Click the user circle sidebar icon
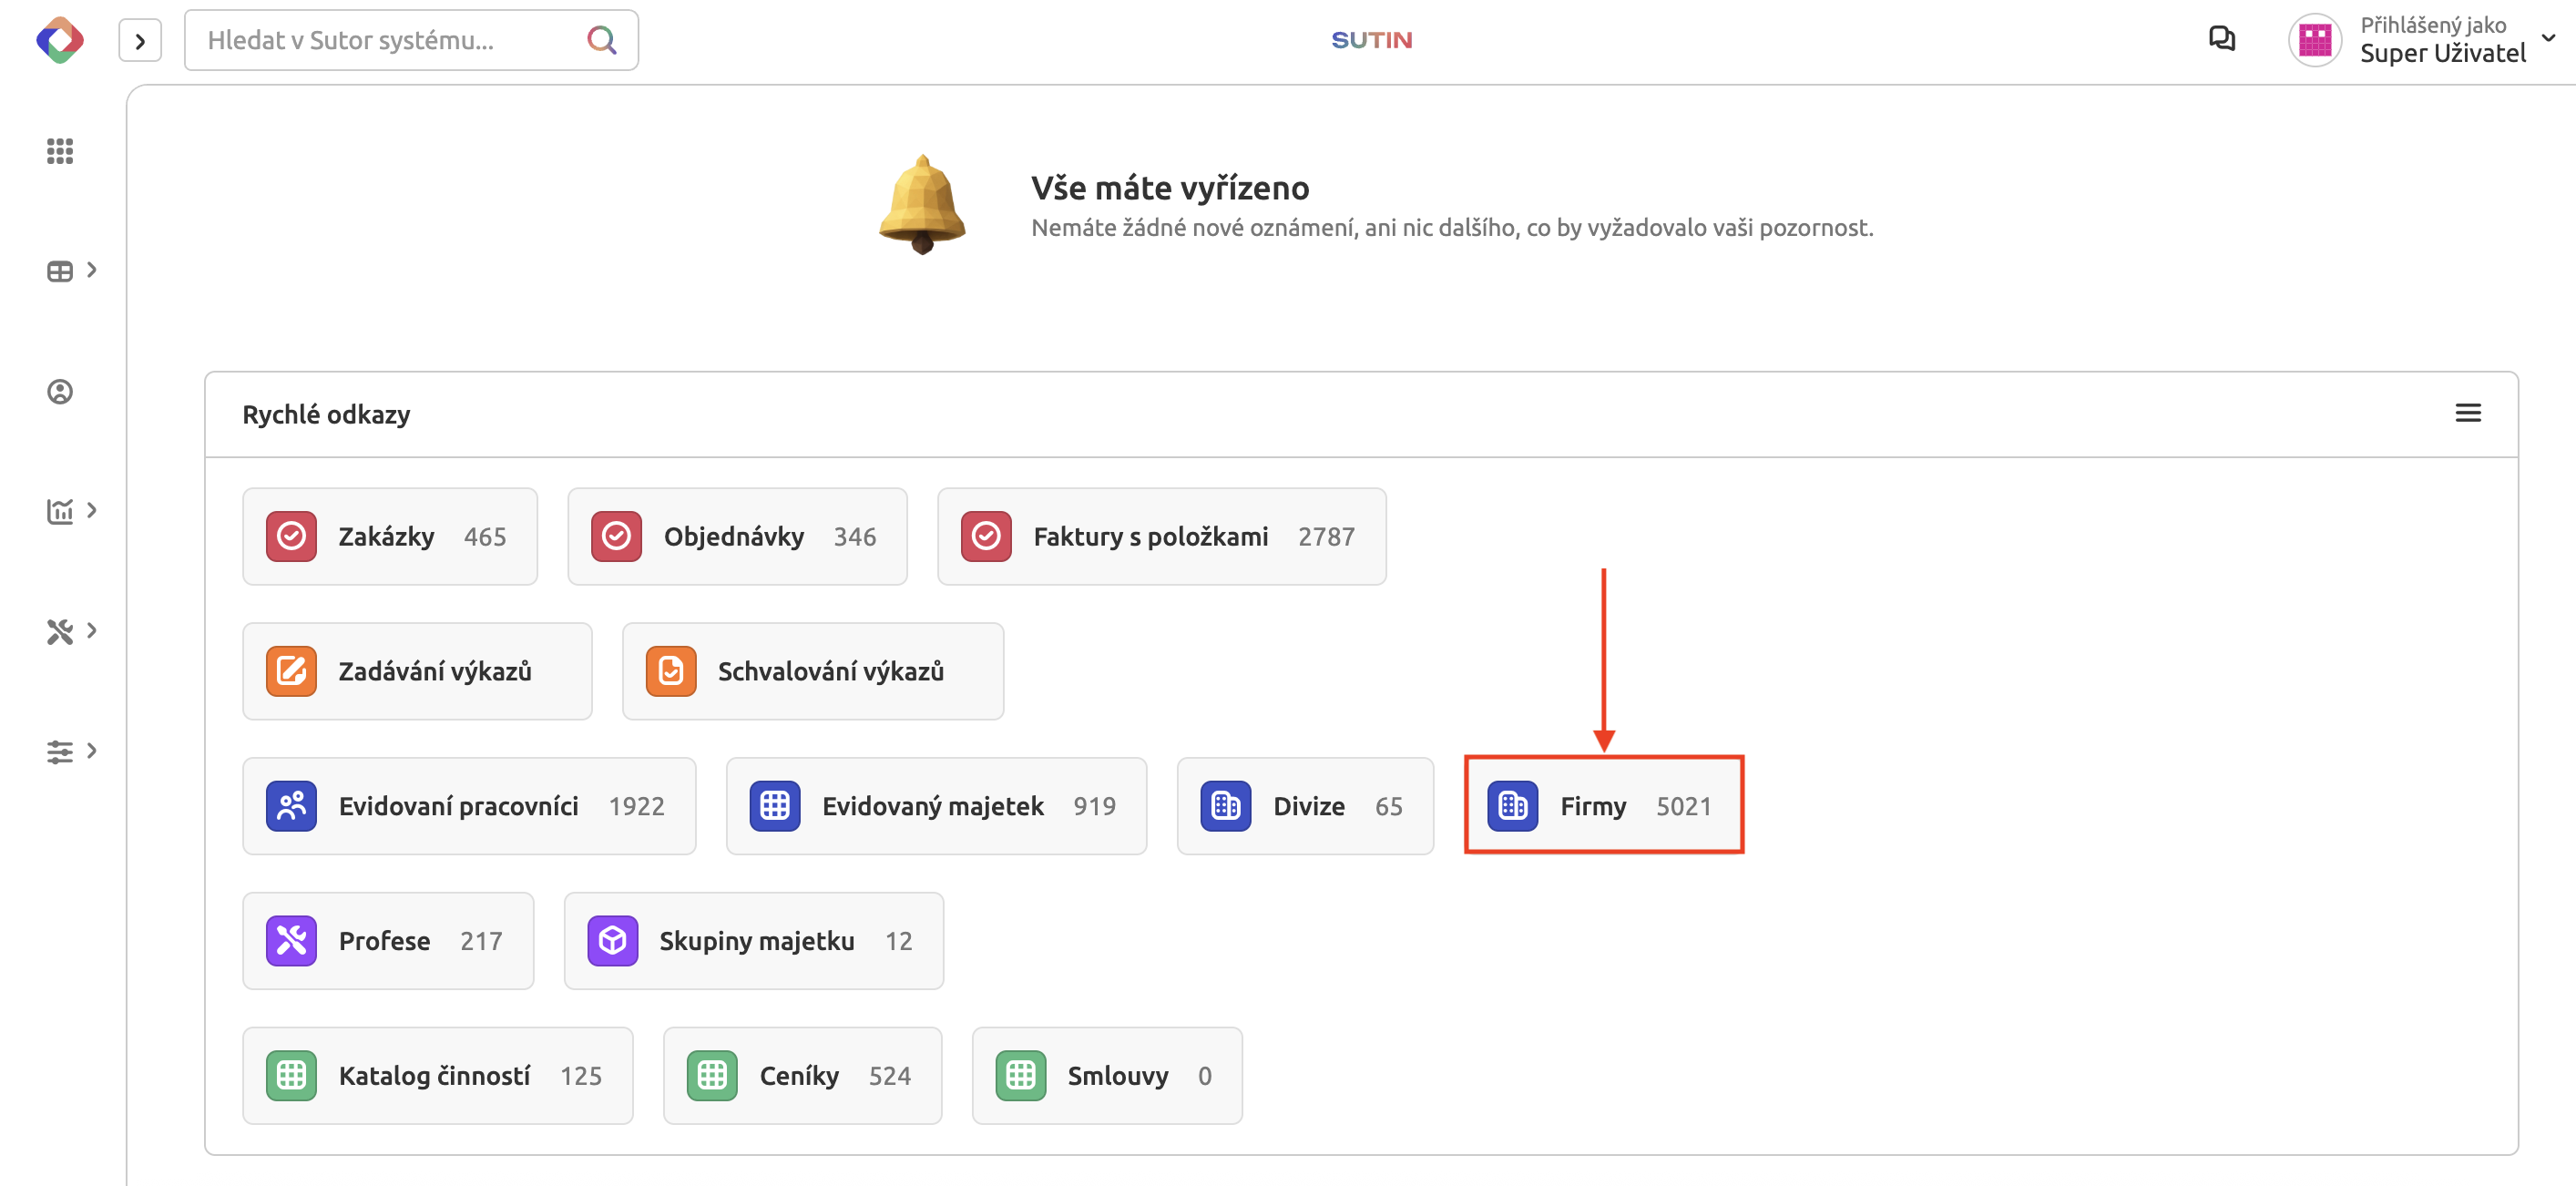The width and height of the screenshot is (2576, 1186). coord(60,391)
